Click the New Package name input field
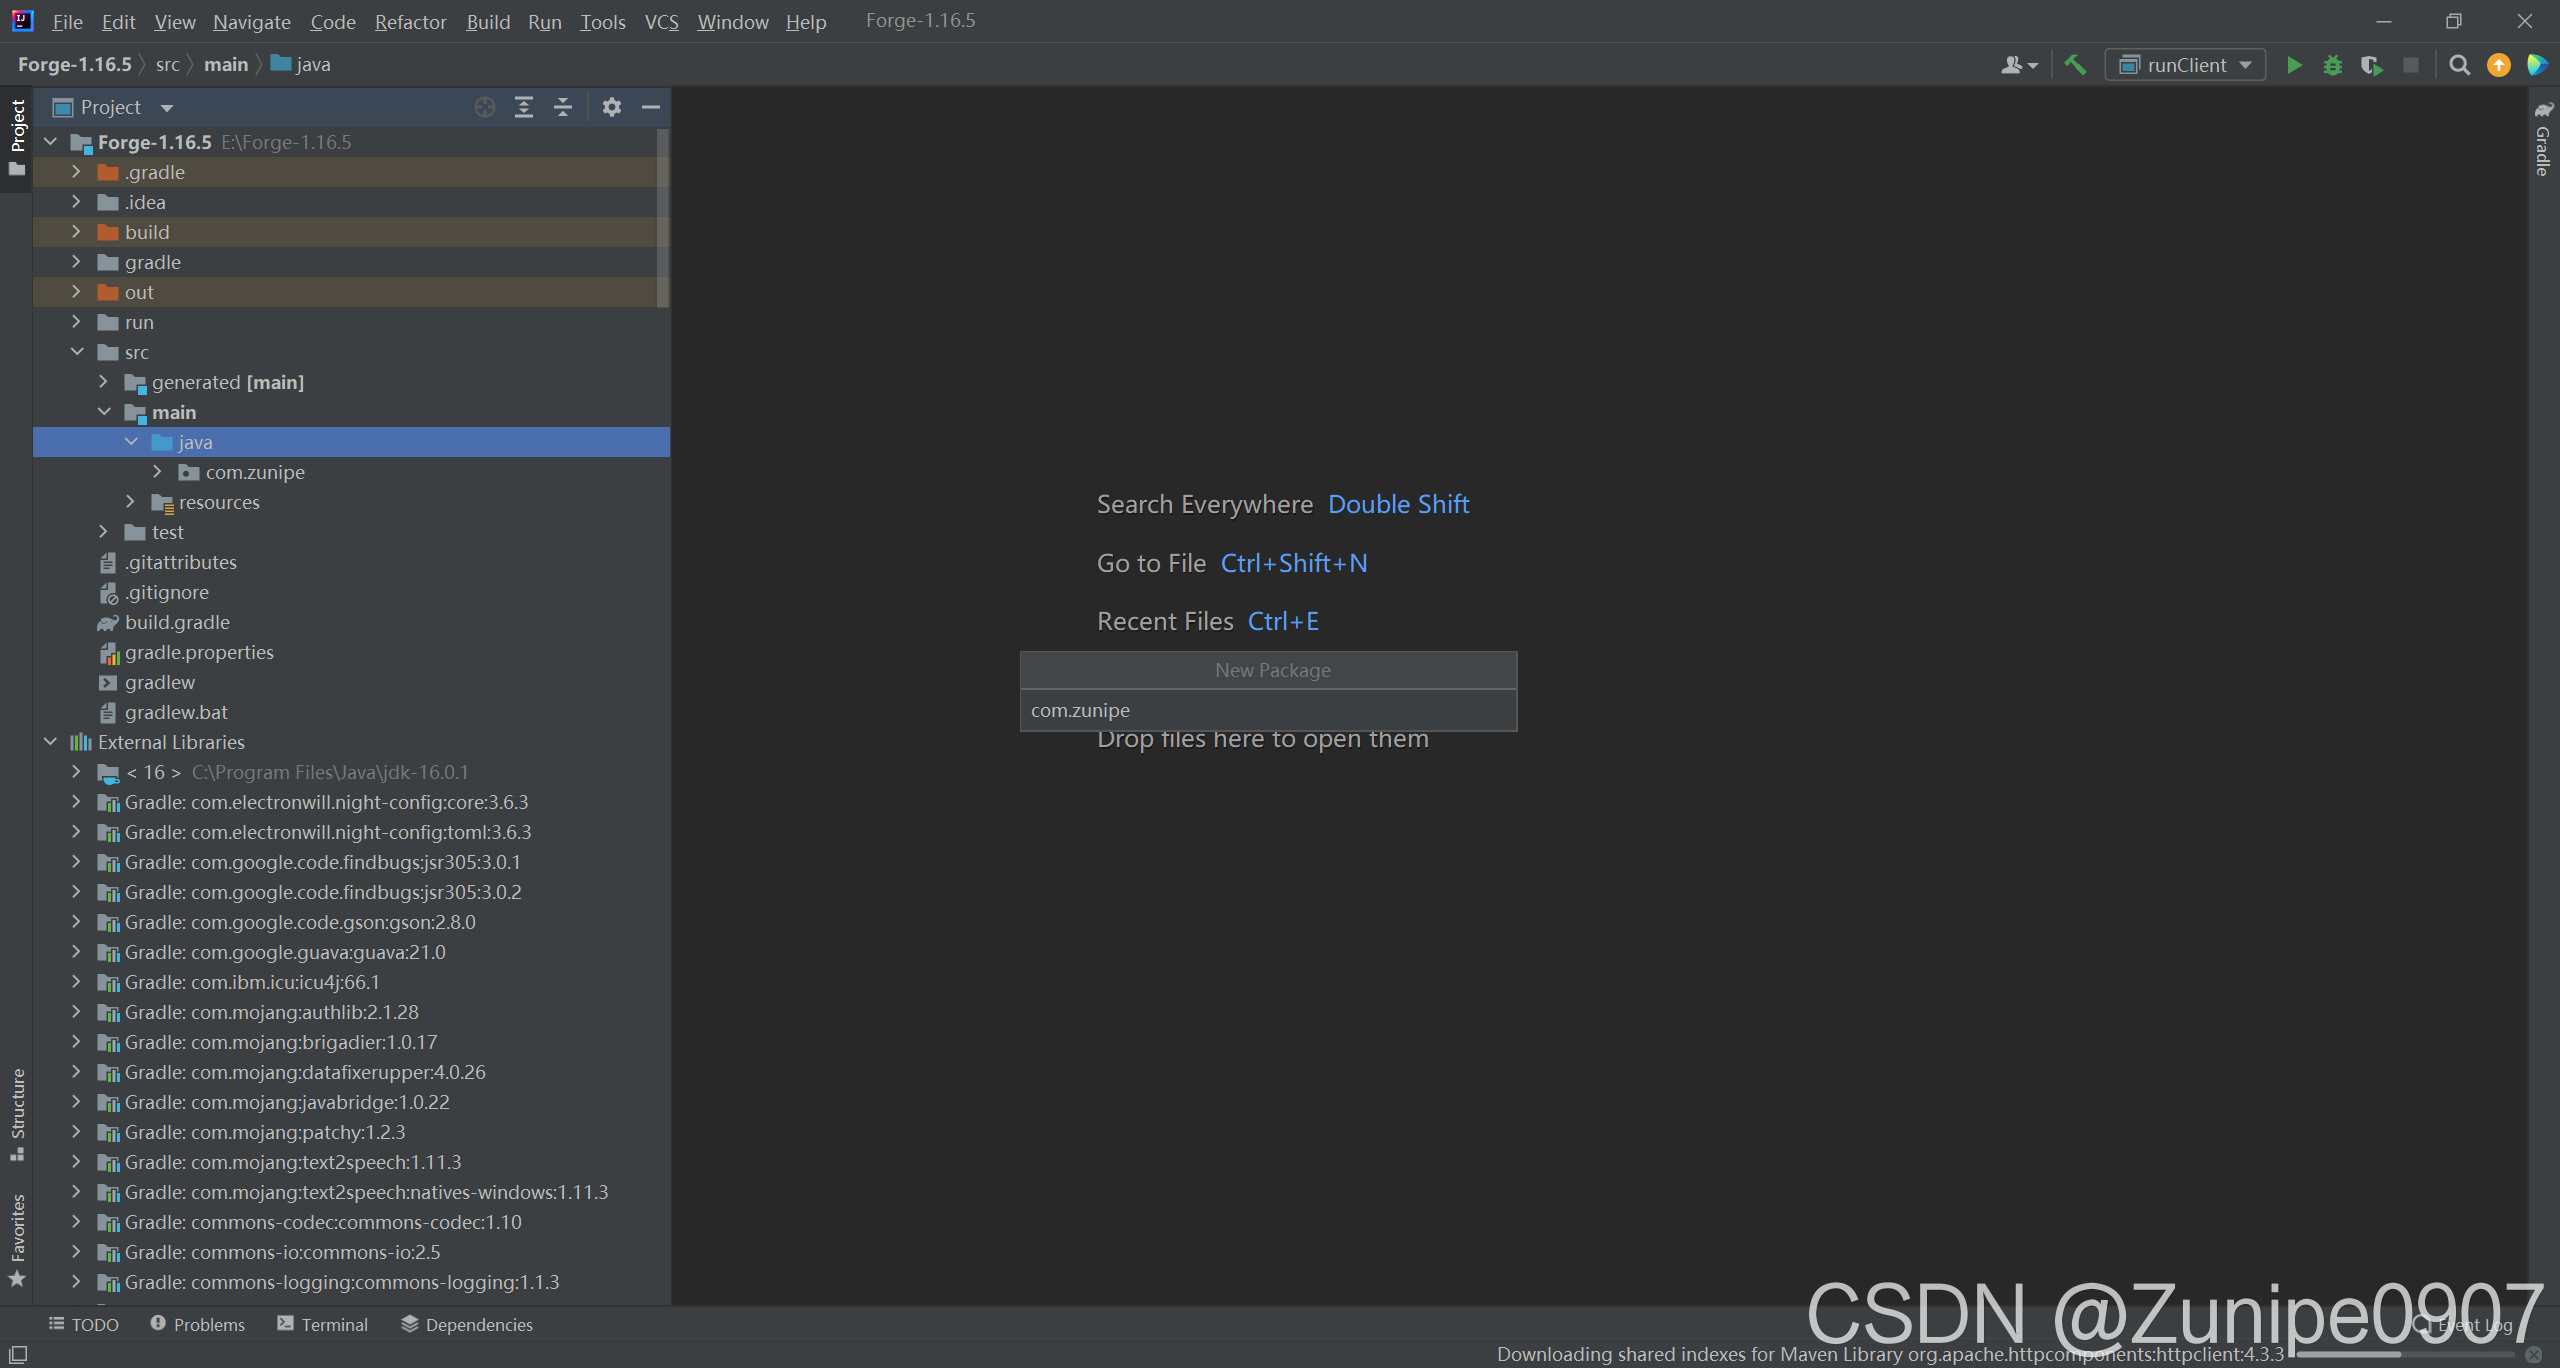Image resolution: width=2560 pixels, height=1368 pixels. 1268,711
